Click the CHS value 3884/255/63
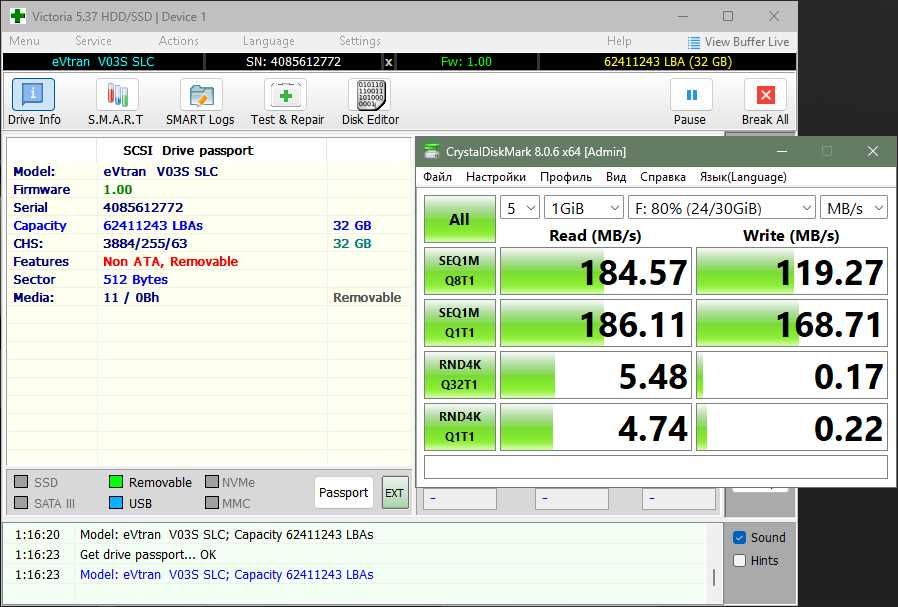 point(145,243)
